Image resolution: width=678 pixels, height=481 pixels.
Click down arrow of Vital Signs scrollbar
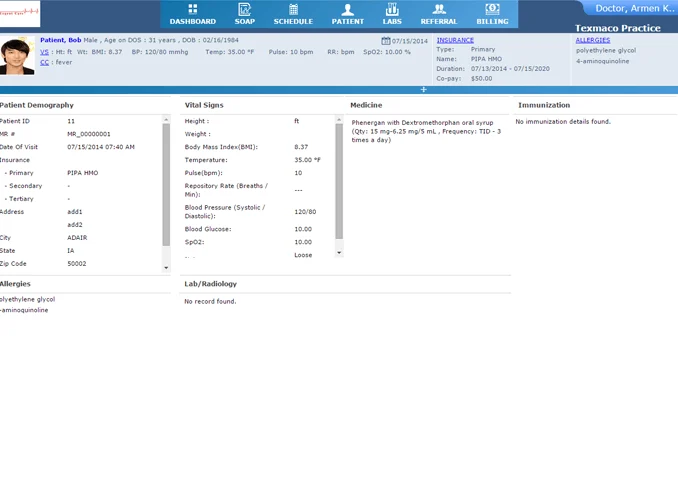(339, 253)
